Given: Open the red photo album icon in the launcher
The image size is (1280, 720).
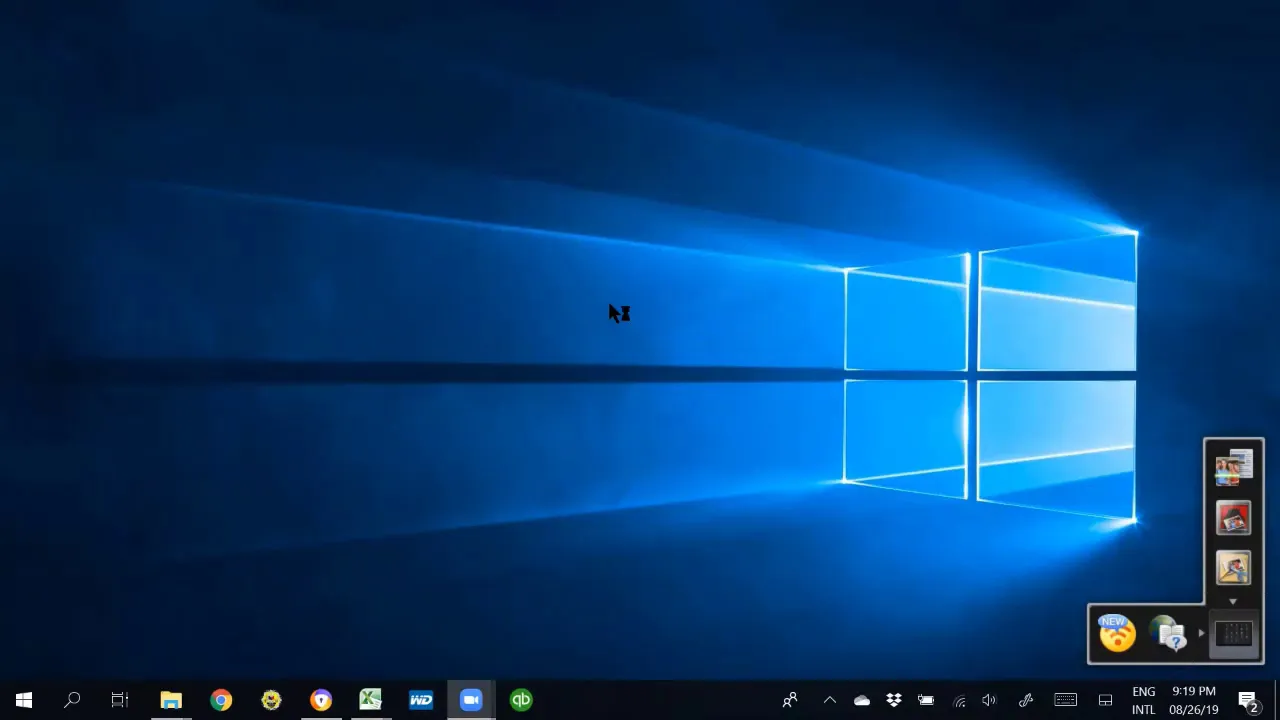Looking at the screenshot, I should pos(1233,518).
